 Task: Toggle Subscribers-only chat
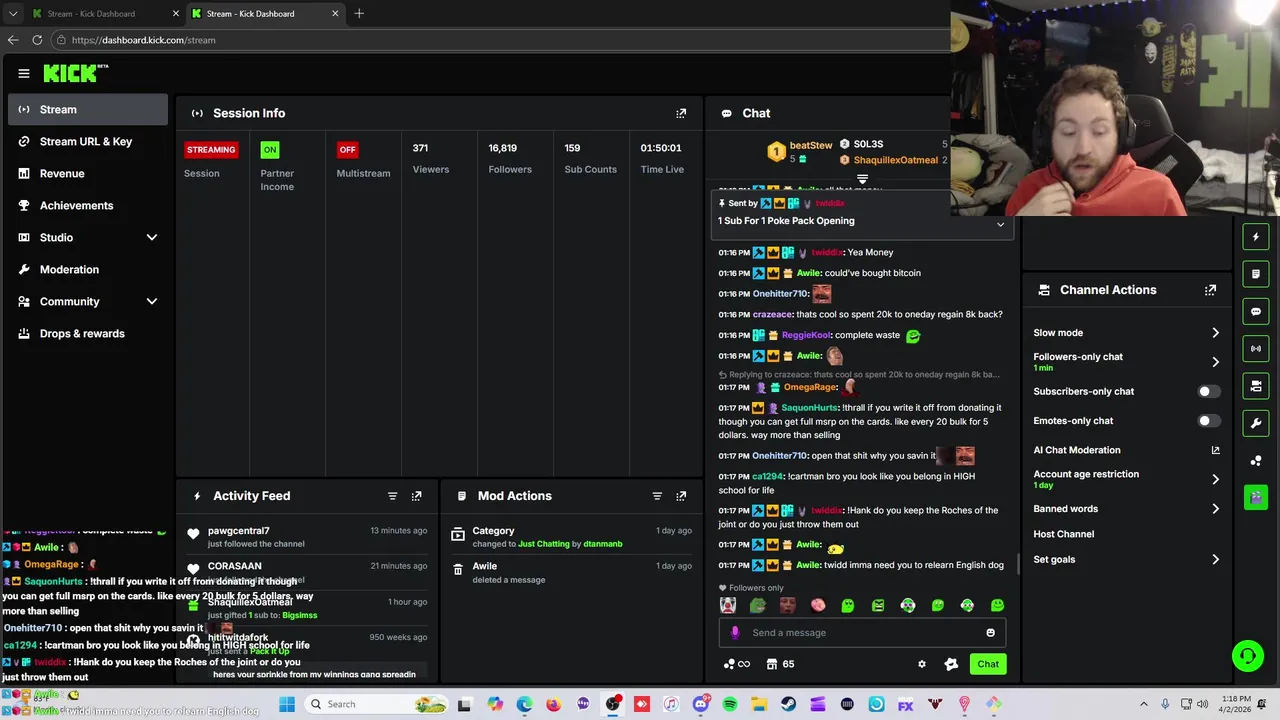pos(1209,392)
